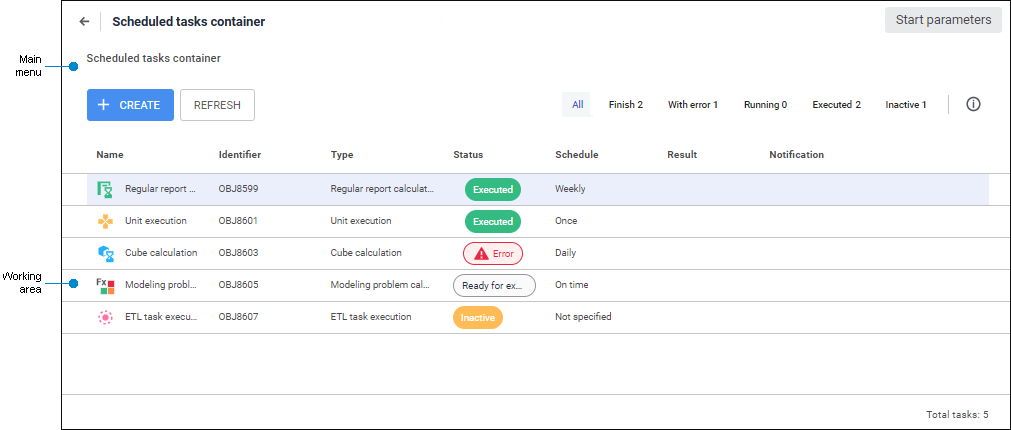Filter by Running 0
This screenshot has height=430, width=1011.
coord(765,104)
